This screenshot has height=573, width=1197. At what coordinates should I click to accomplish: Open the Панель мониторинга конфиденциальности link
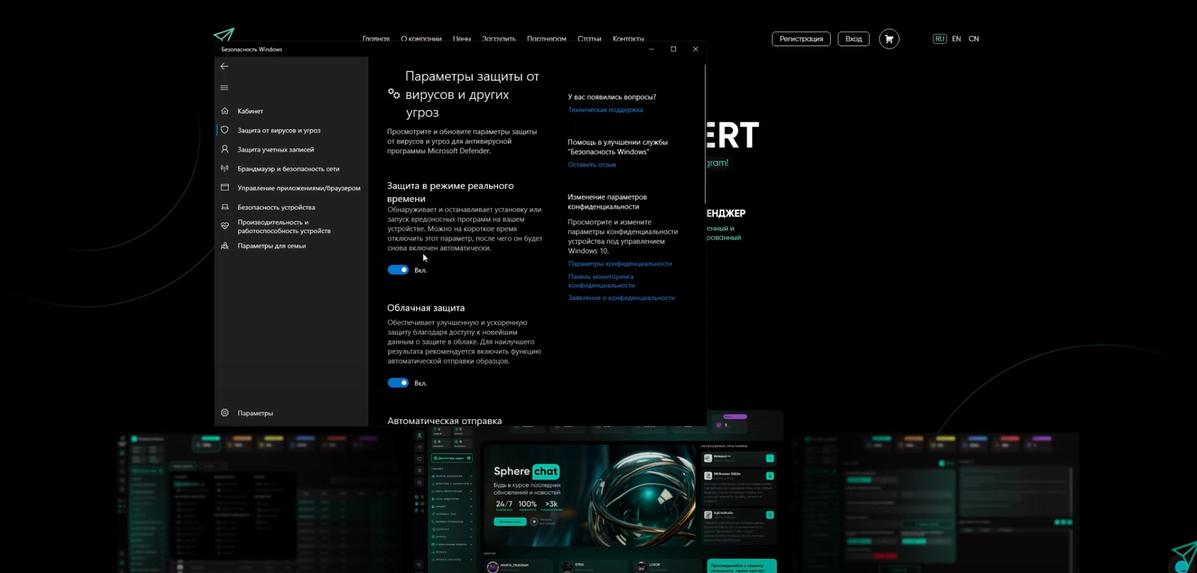click(602, 281)
